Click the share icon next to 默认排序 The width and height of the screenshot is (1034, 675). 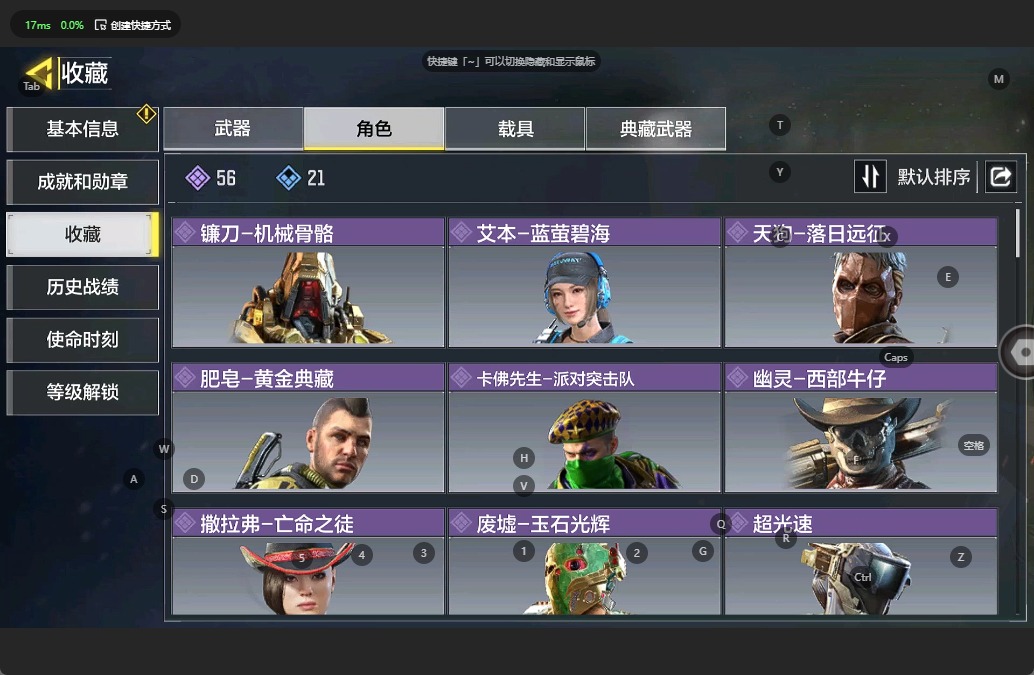pos(1000,177)
